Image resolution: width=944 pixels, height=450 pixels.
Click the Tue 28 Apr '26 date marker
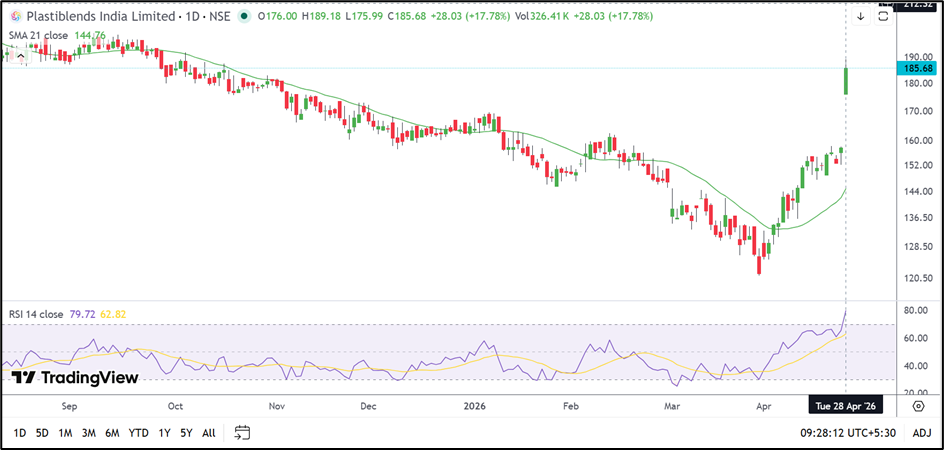point(847,407)
